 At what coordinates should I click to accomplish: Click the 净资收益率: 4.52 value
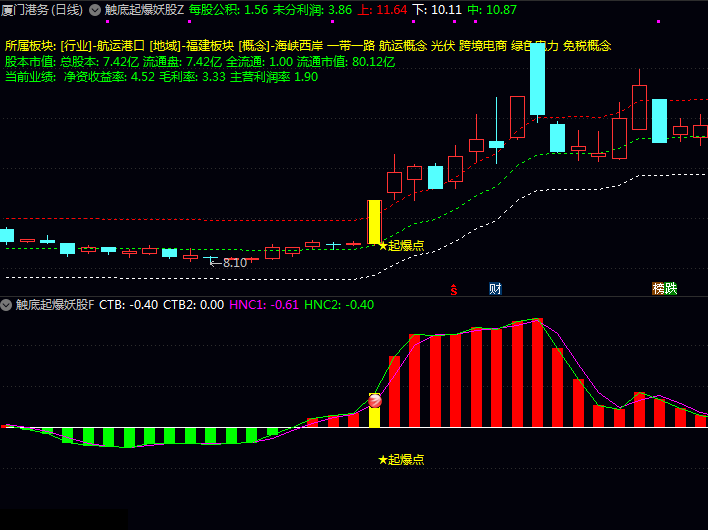click(x=109, y=77)
